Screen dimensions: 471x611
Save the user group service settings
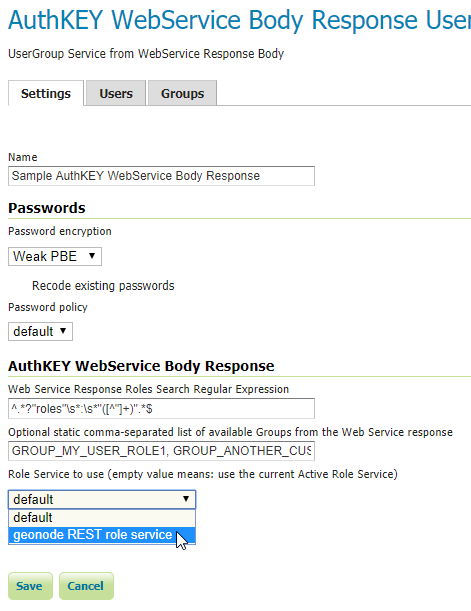[30, 586]
